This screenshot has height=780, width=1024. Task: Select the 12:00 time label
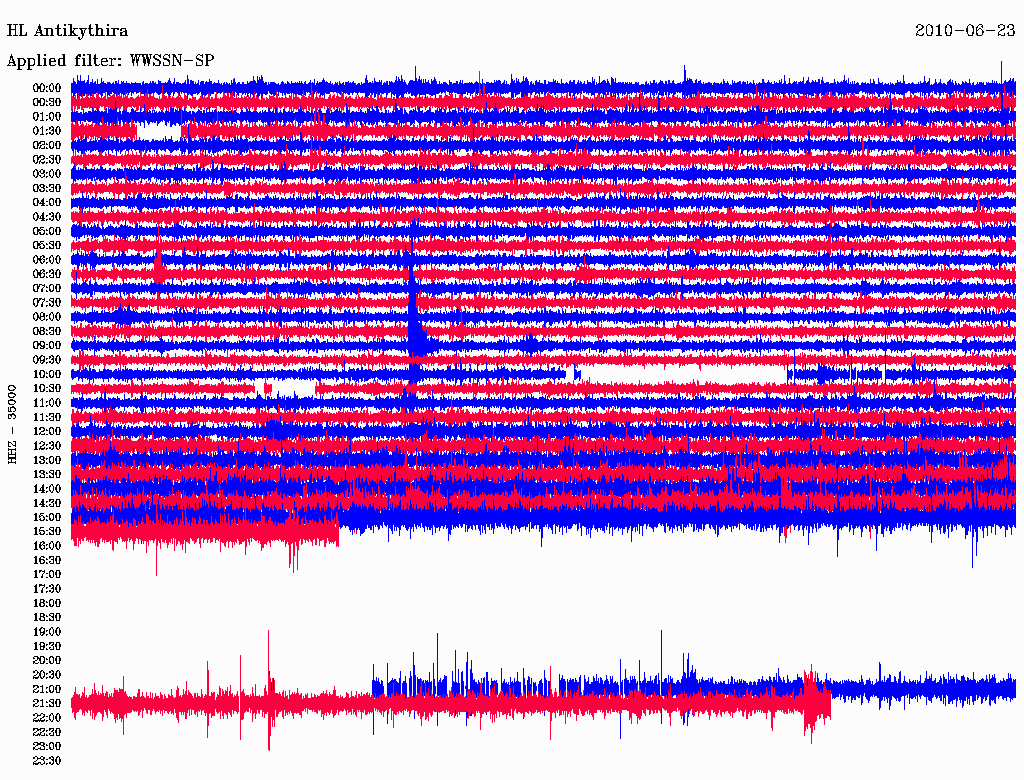coord(47,432)
